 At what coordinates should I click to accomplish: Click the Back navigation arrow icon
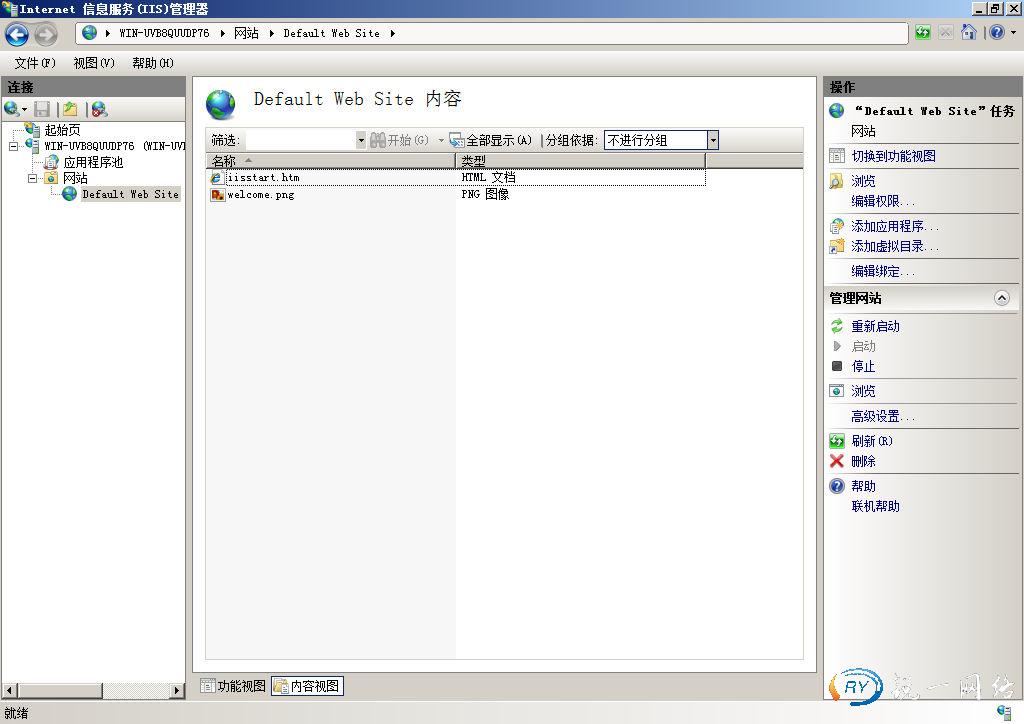[x=17, y=34]
